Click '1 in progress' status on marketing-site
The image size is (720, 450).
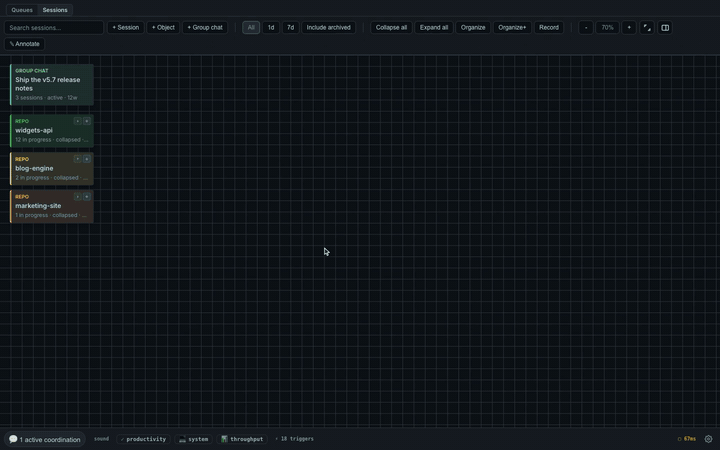pyautogui.click(x=31, y=215)
